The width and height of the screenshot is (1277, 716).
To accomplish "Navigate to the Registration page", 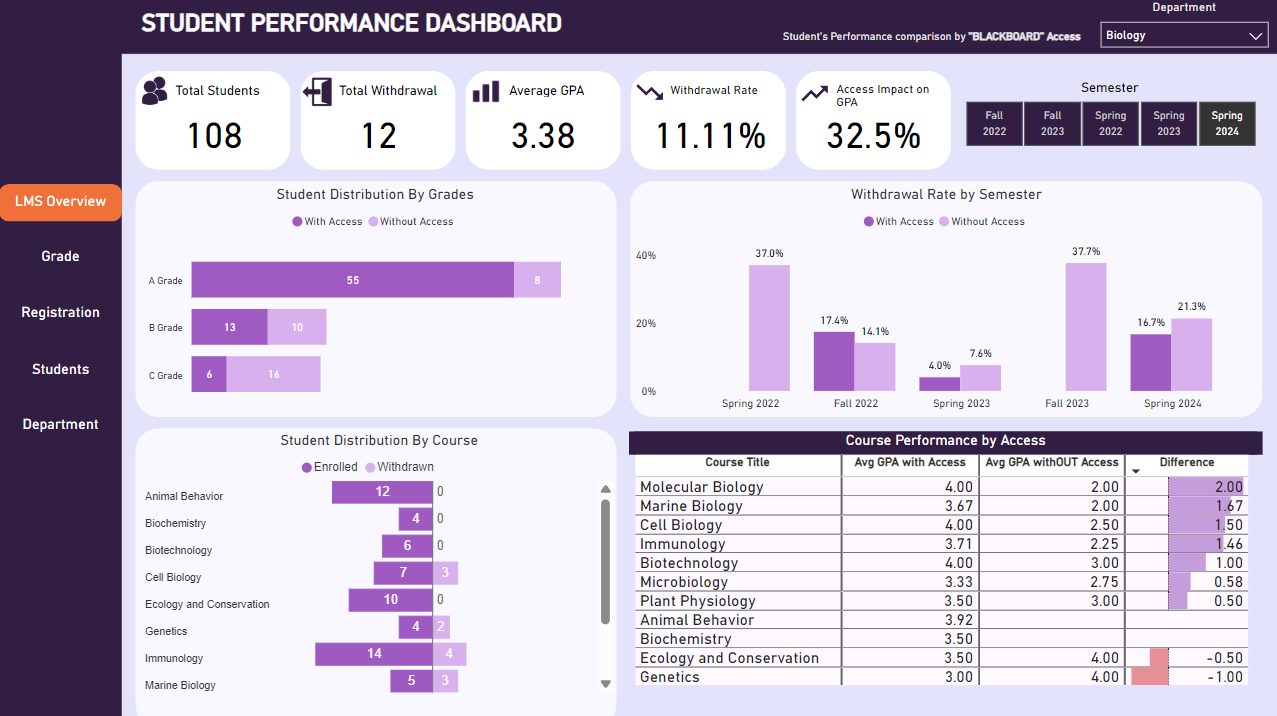I will pyautogui.click(x=60, y=312).
